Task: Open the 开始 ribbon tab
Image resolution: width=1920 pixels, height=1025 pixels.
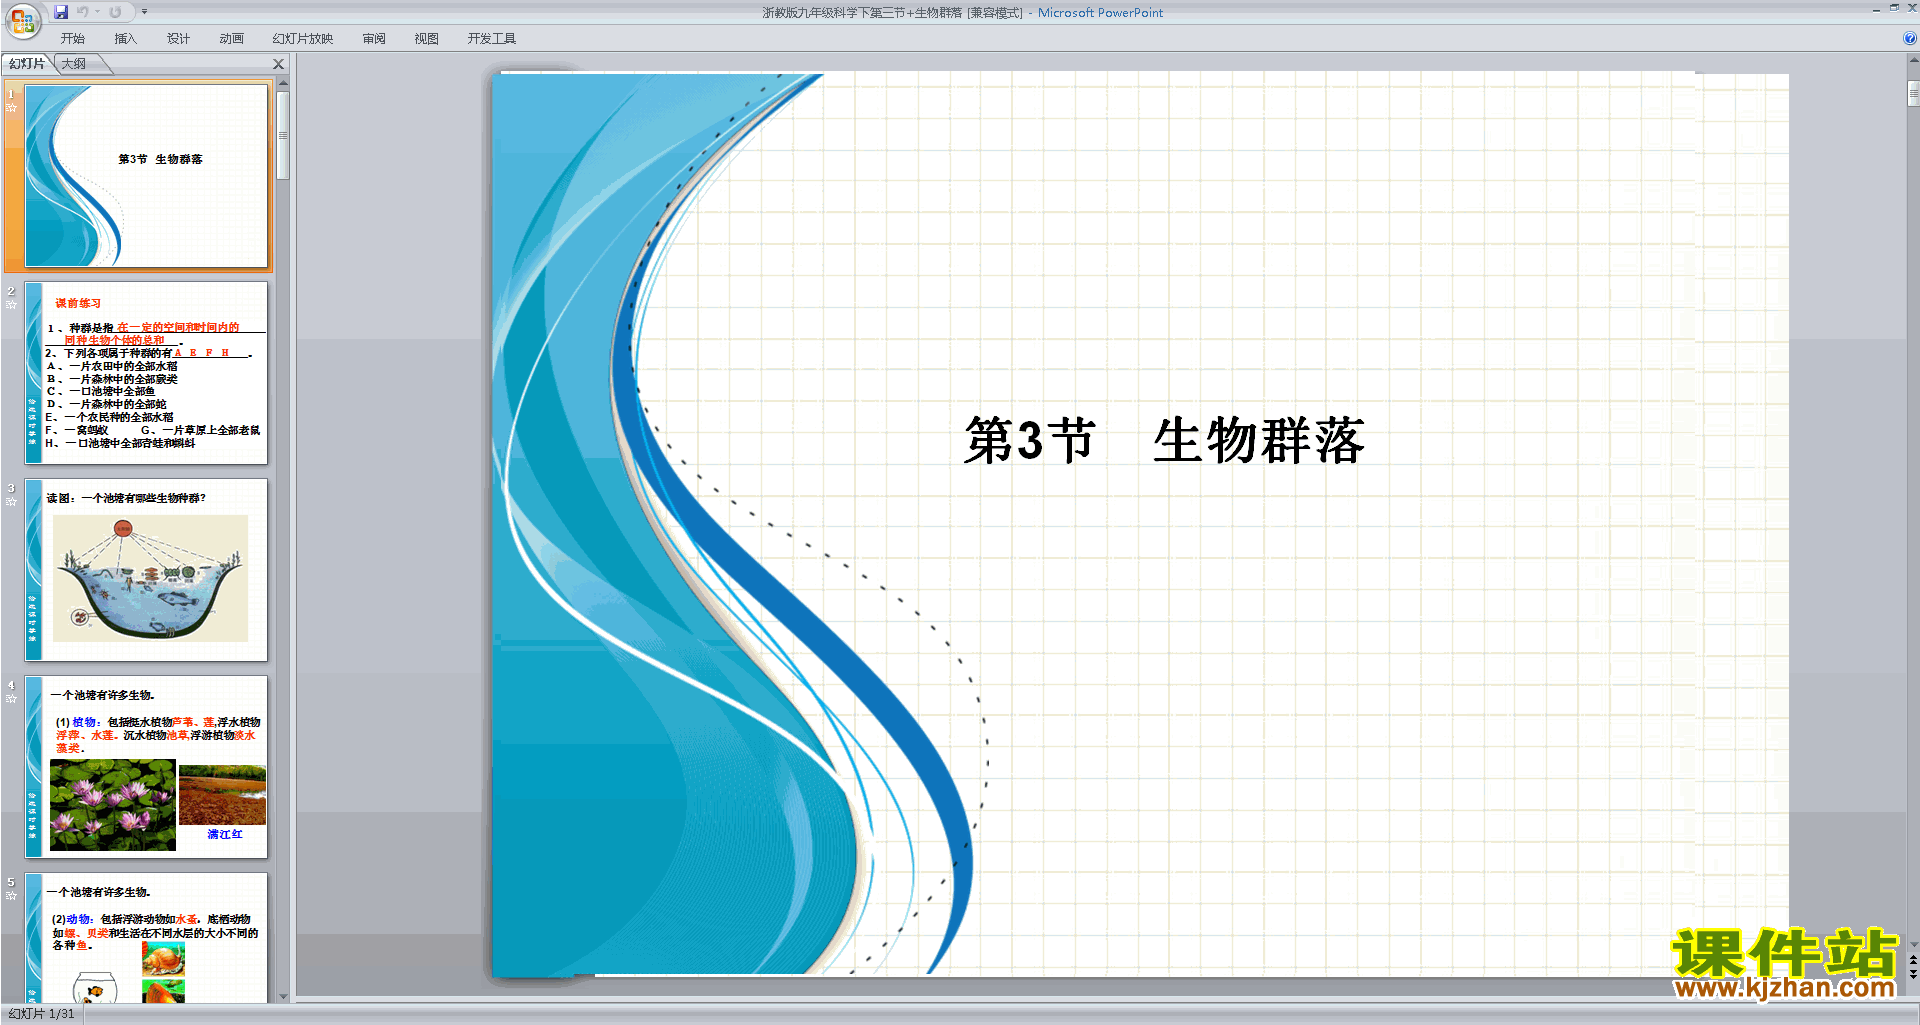Action: 73,39
